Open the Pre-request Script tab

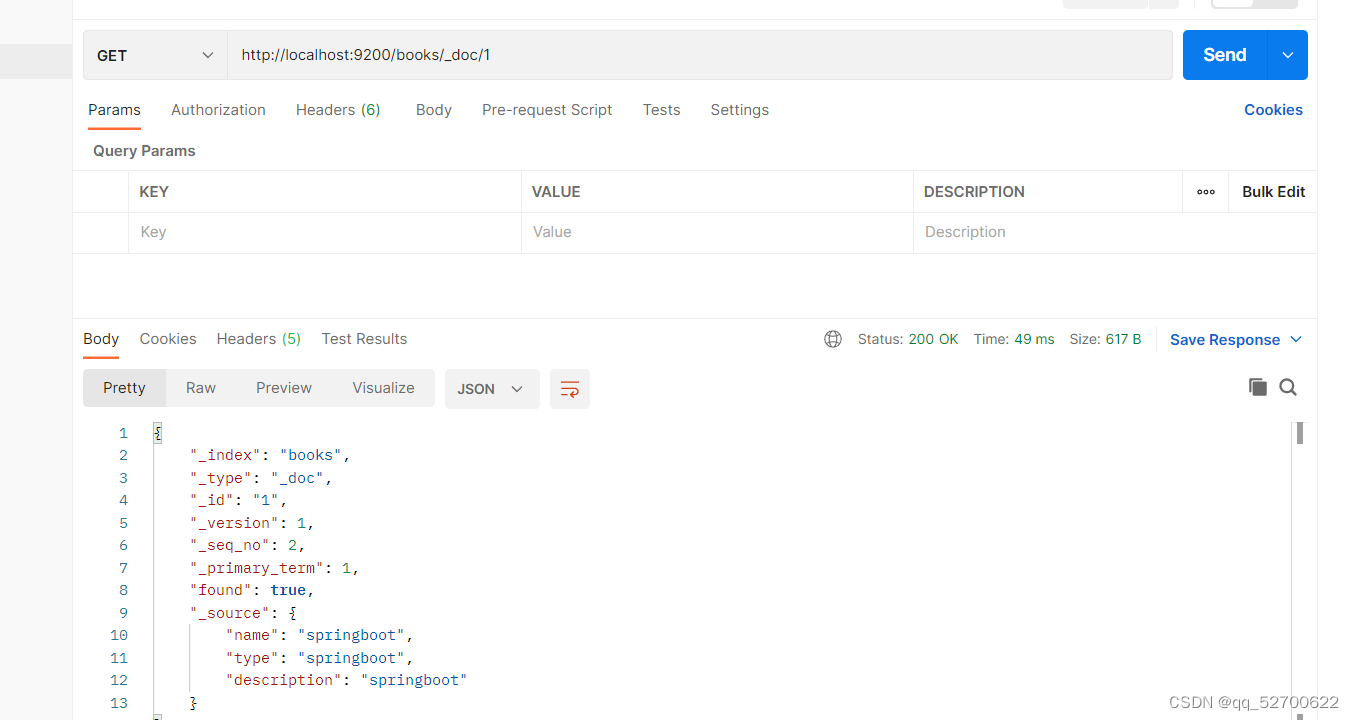point(547,110)
